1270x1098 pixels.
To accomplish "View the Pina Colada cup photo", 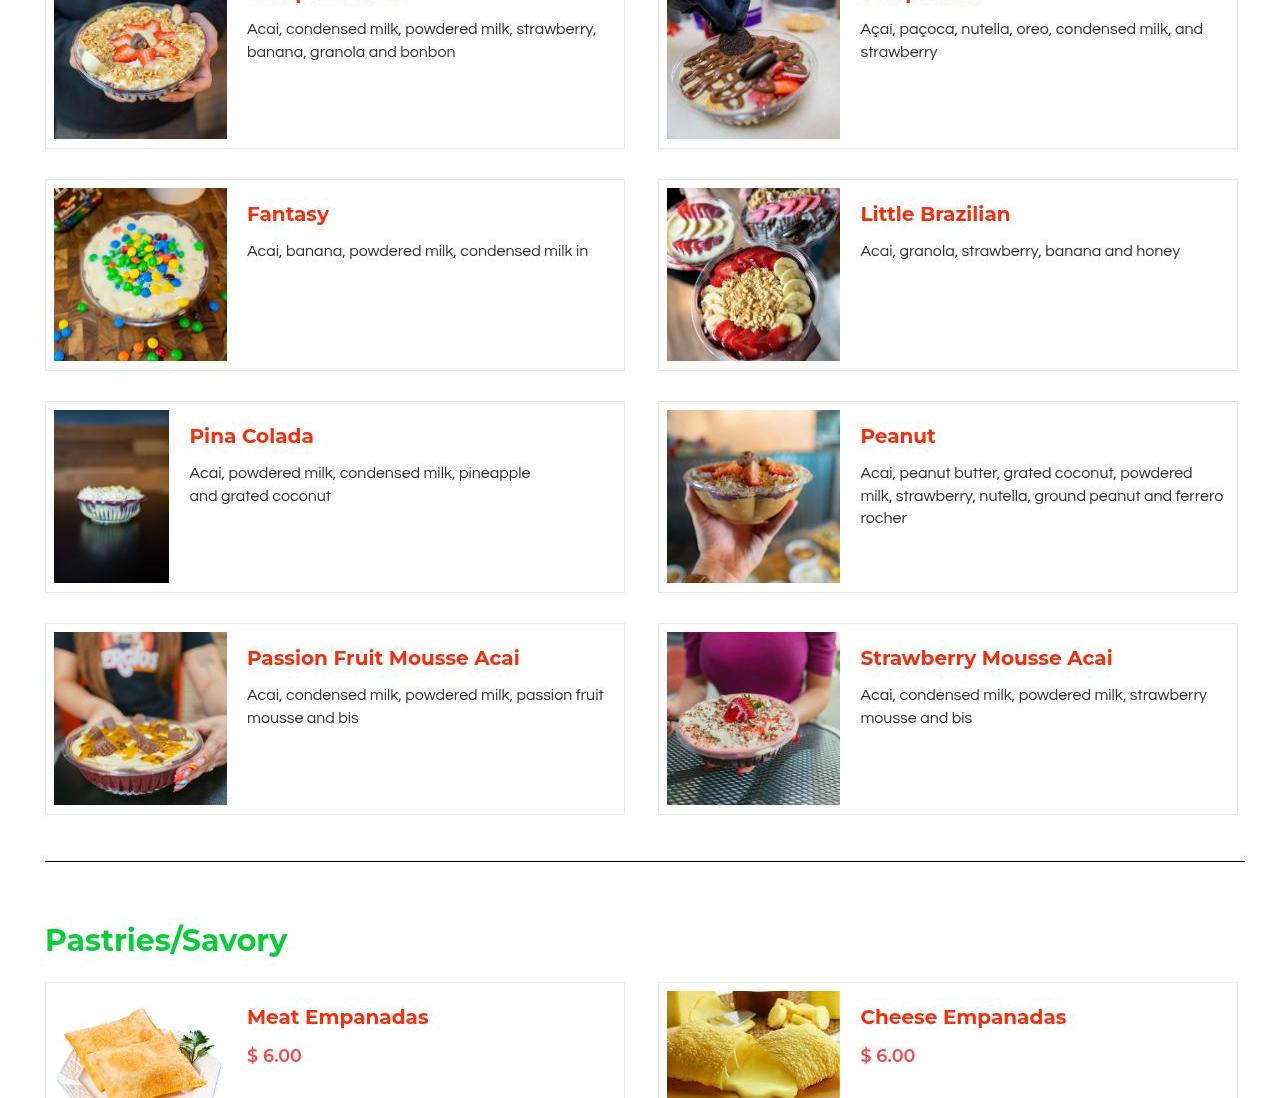I will [x=111, y=496].
